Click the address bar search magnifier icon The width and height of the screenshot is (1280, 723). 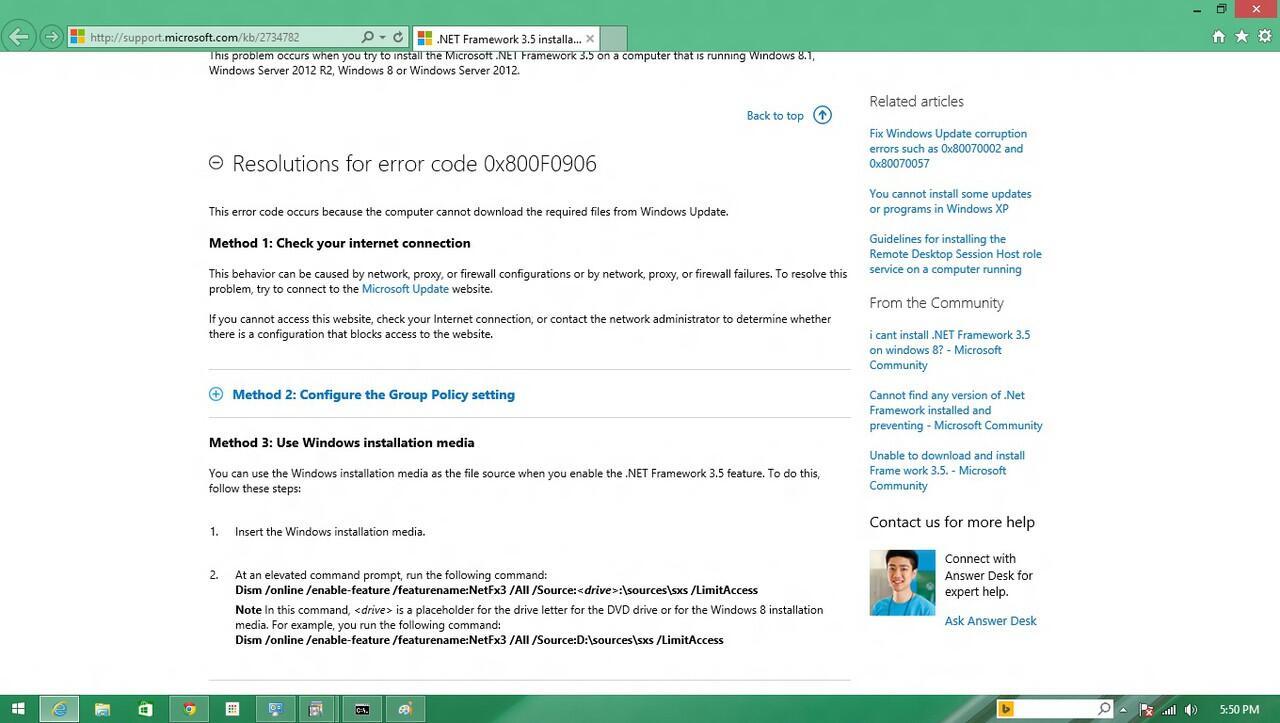(x=367, y=37)
